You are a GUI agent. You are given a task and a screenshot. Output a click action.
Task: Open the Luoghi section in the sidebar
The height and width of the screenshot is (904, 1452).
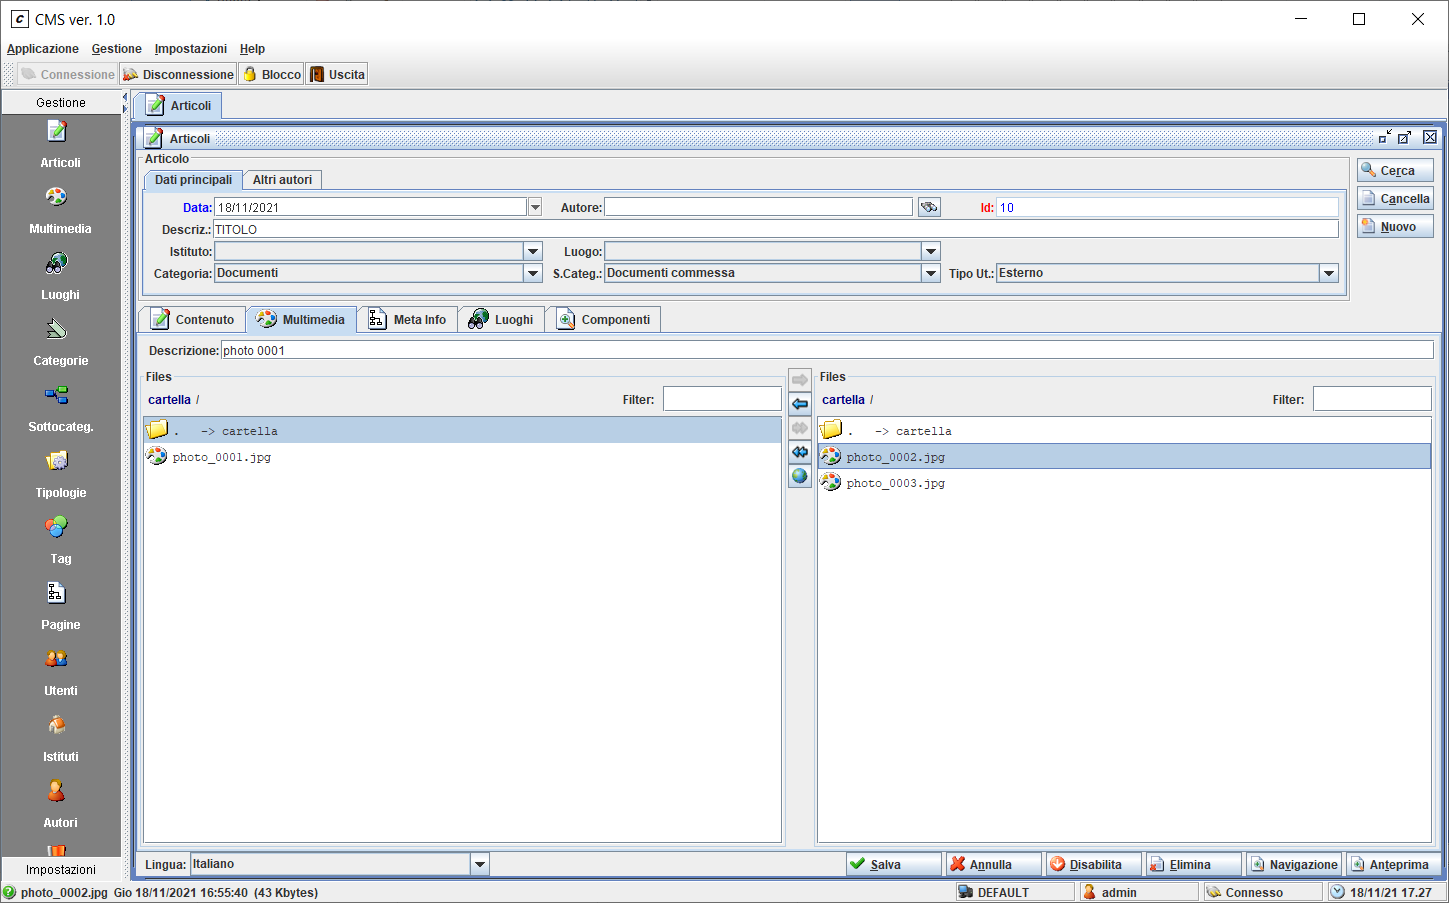point(60,277)
